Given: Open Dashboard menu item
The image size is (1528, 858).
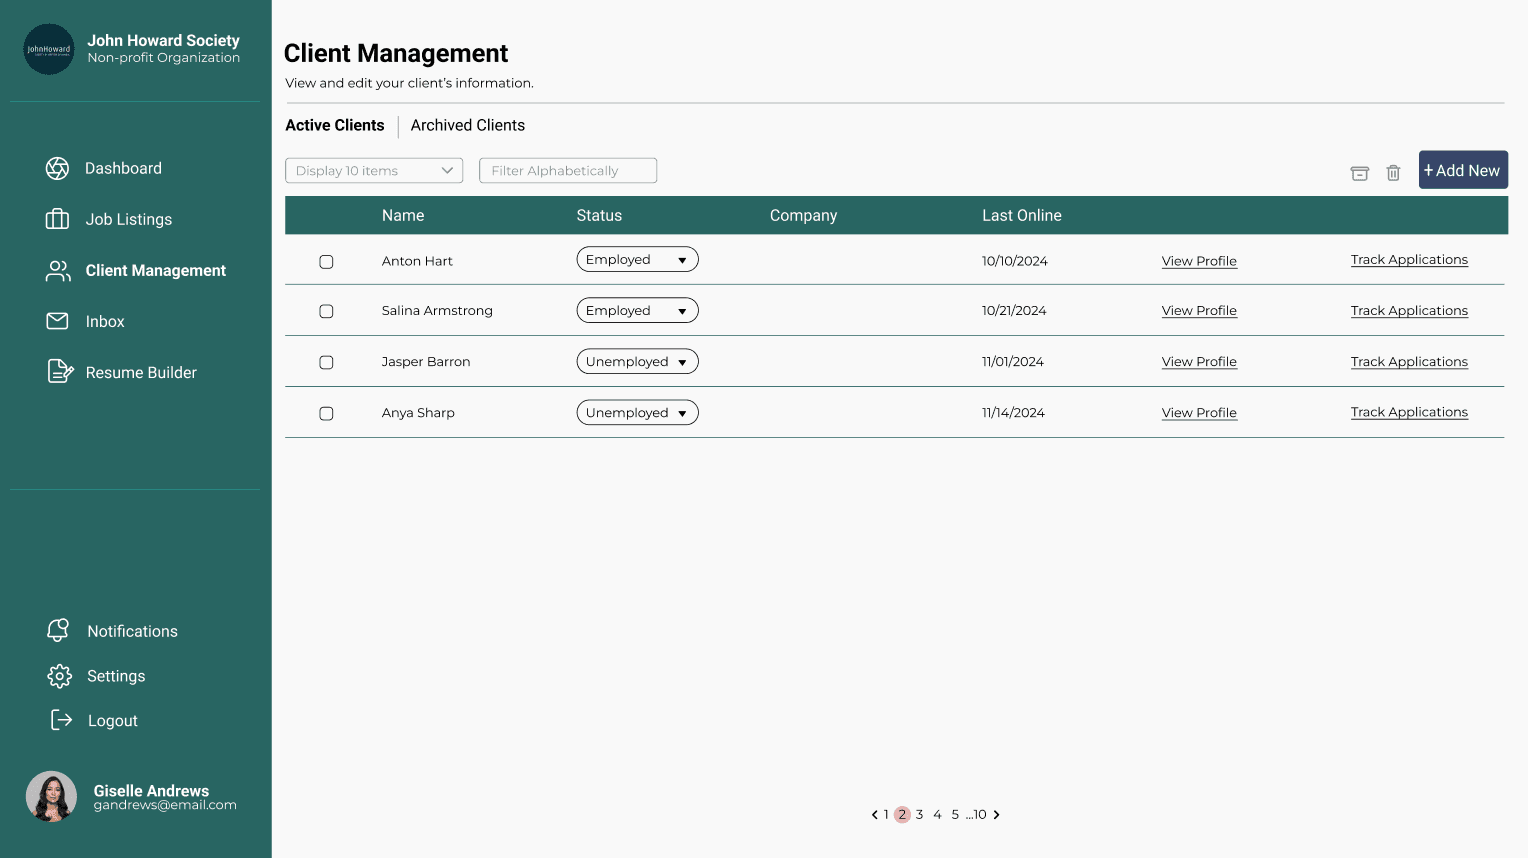Looking at the screenshot, I should tap(123, 168).
